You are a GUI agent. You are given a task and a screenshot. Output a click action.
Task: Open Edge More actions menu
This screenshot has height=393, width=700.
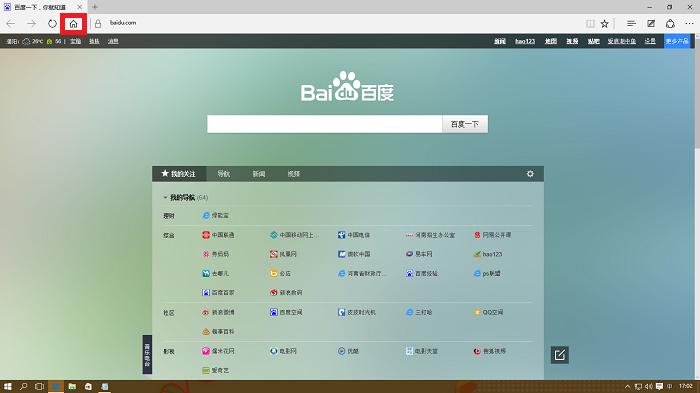tap(690, 24)
